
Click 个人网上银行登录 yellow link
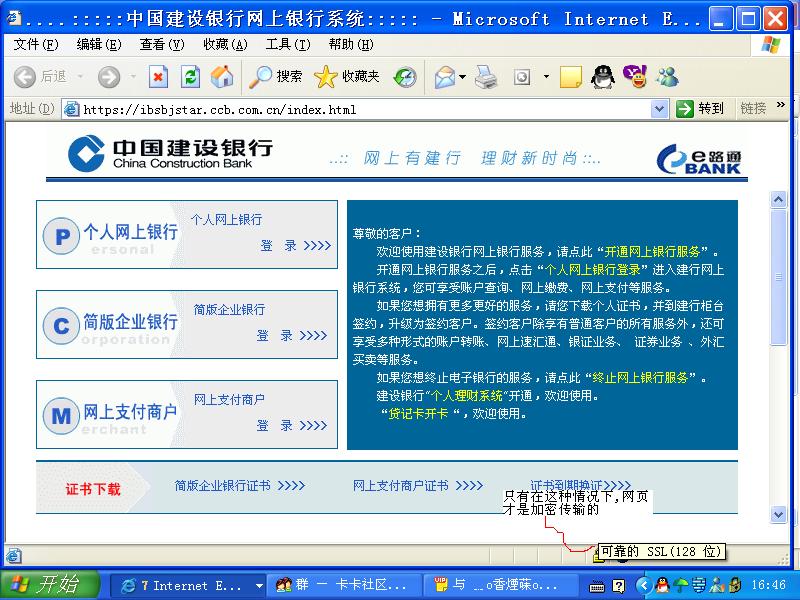click(593, 269)
